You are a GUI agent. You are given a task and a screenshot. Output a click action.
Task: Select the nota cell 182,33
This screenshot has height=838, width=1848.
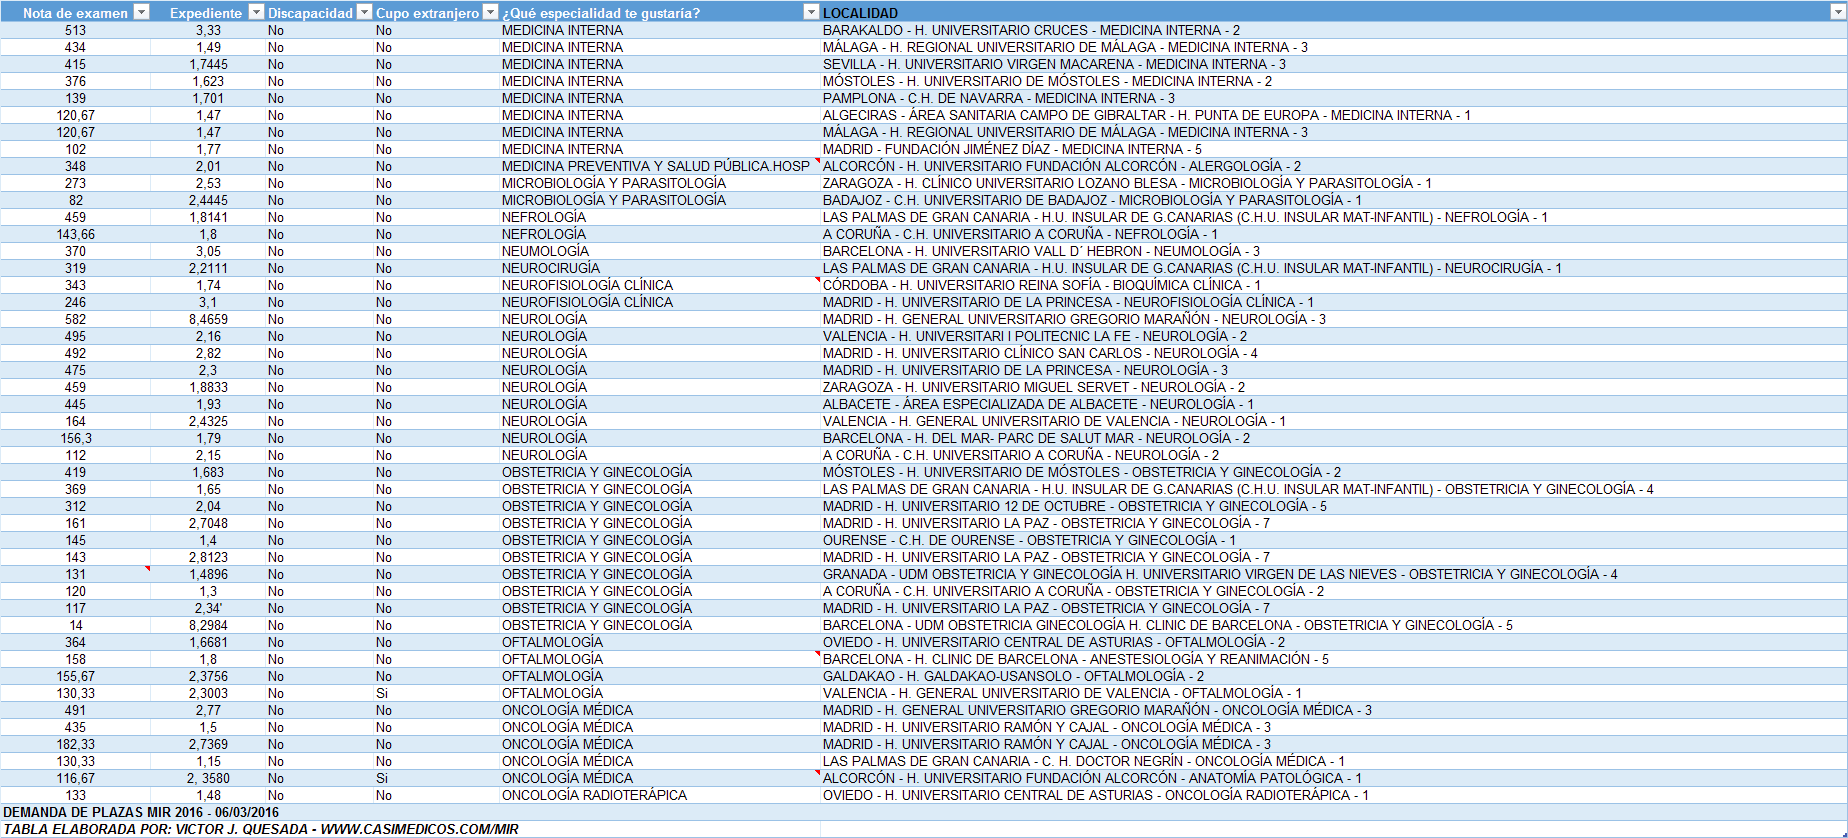[75, 744]
